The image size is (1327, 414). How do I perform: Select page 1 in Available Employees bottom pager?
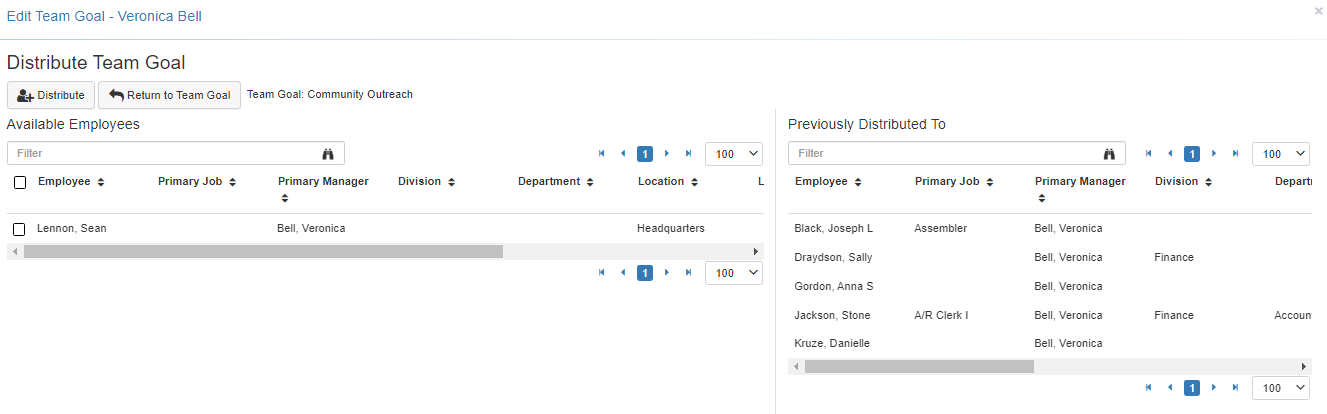pos(645,273)
